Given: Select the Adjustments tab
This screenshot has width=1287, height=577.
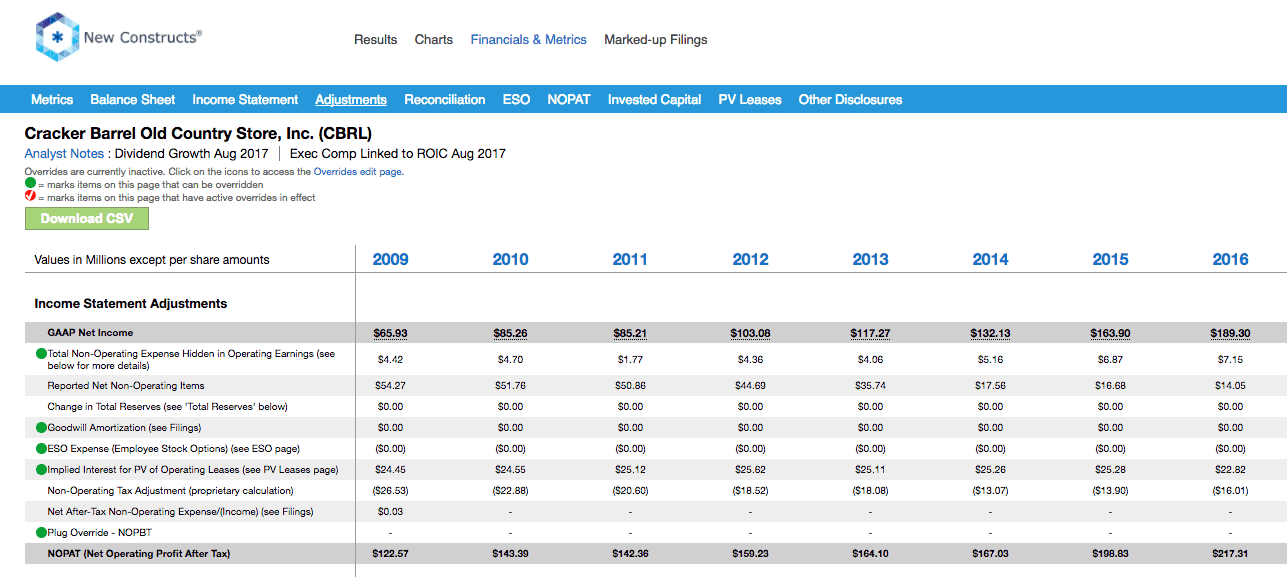Looking at the screenshot, I should (351, 100).
